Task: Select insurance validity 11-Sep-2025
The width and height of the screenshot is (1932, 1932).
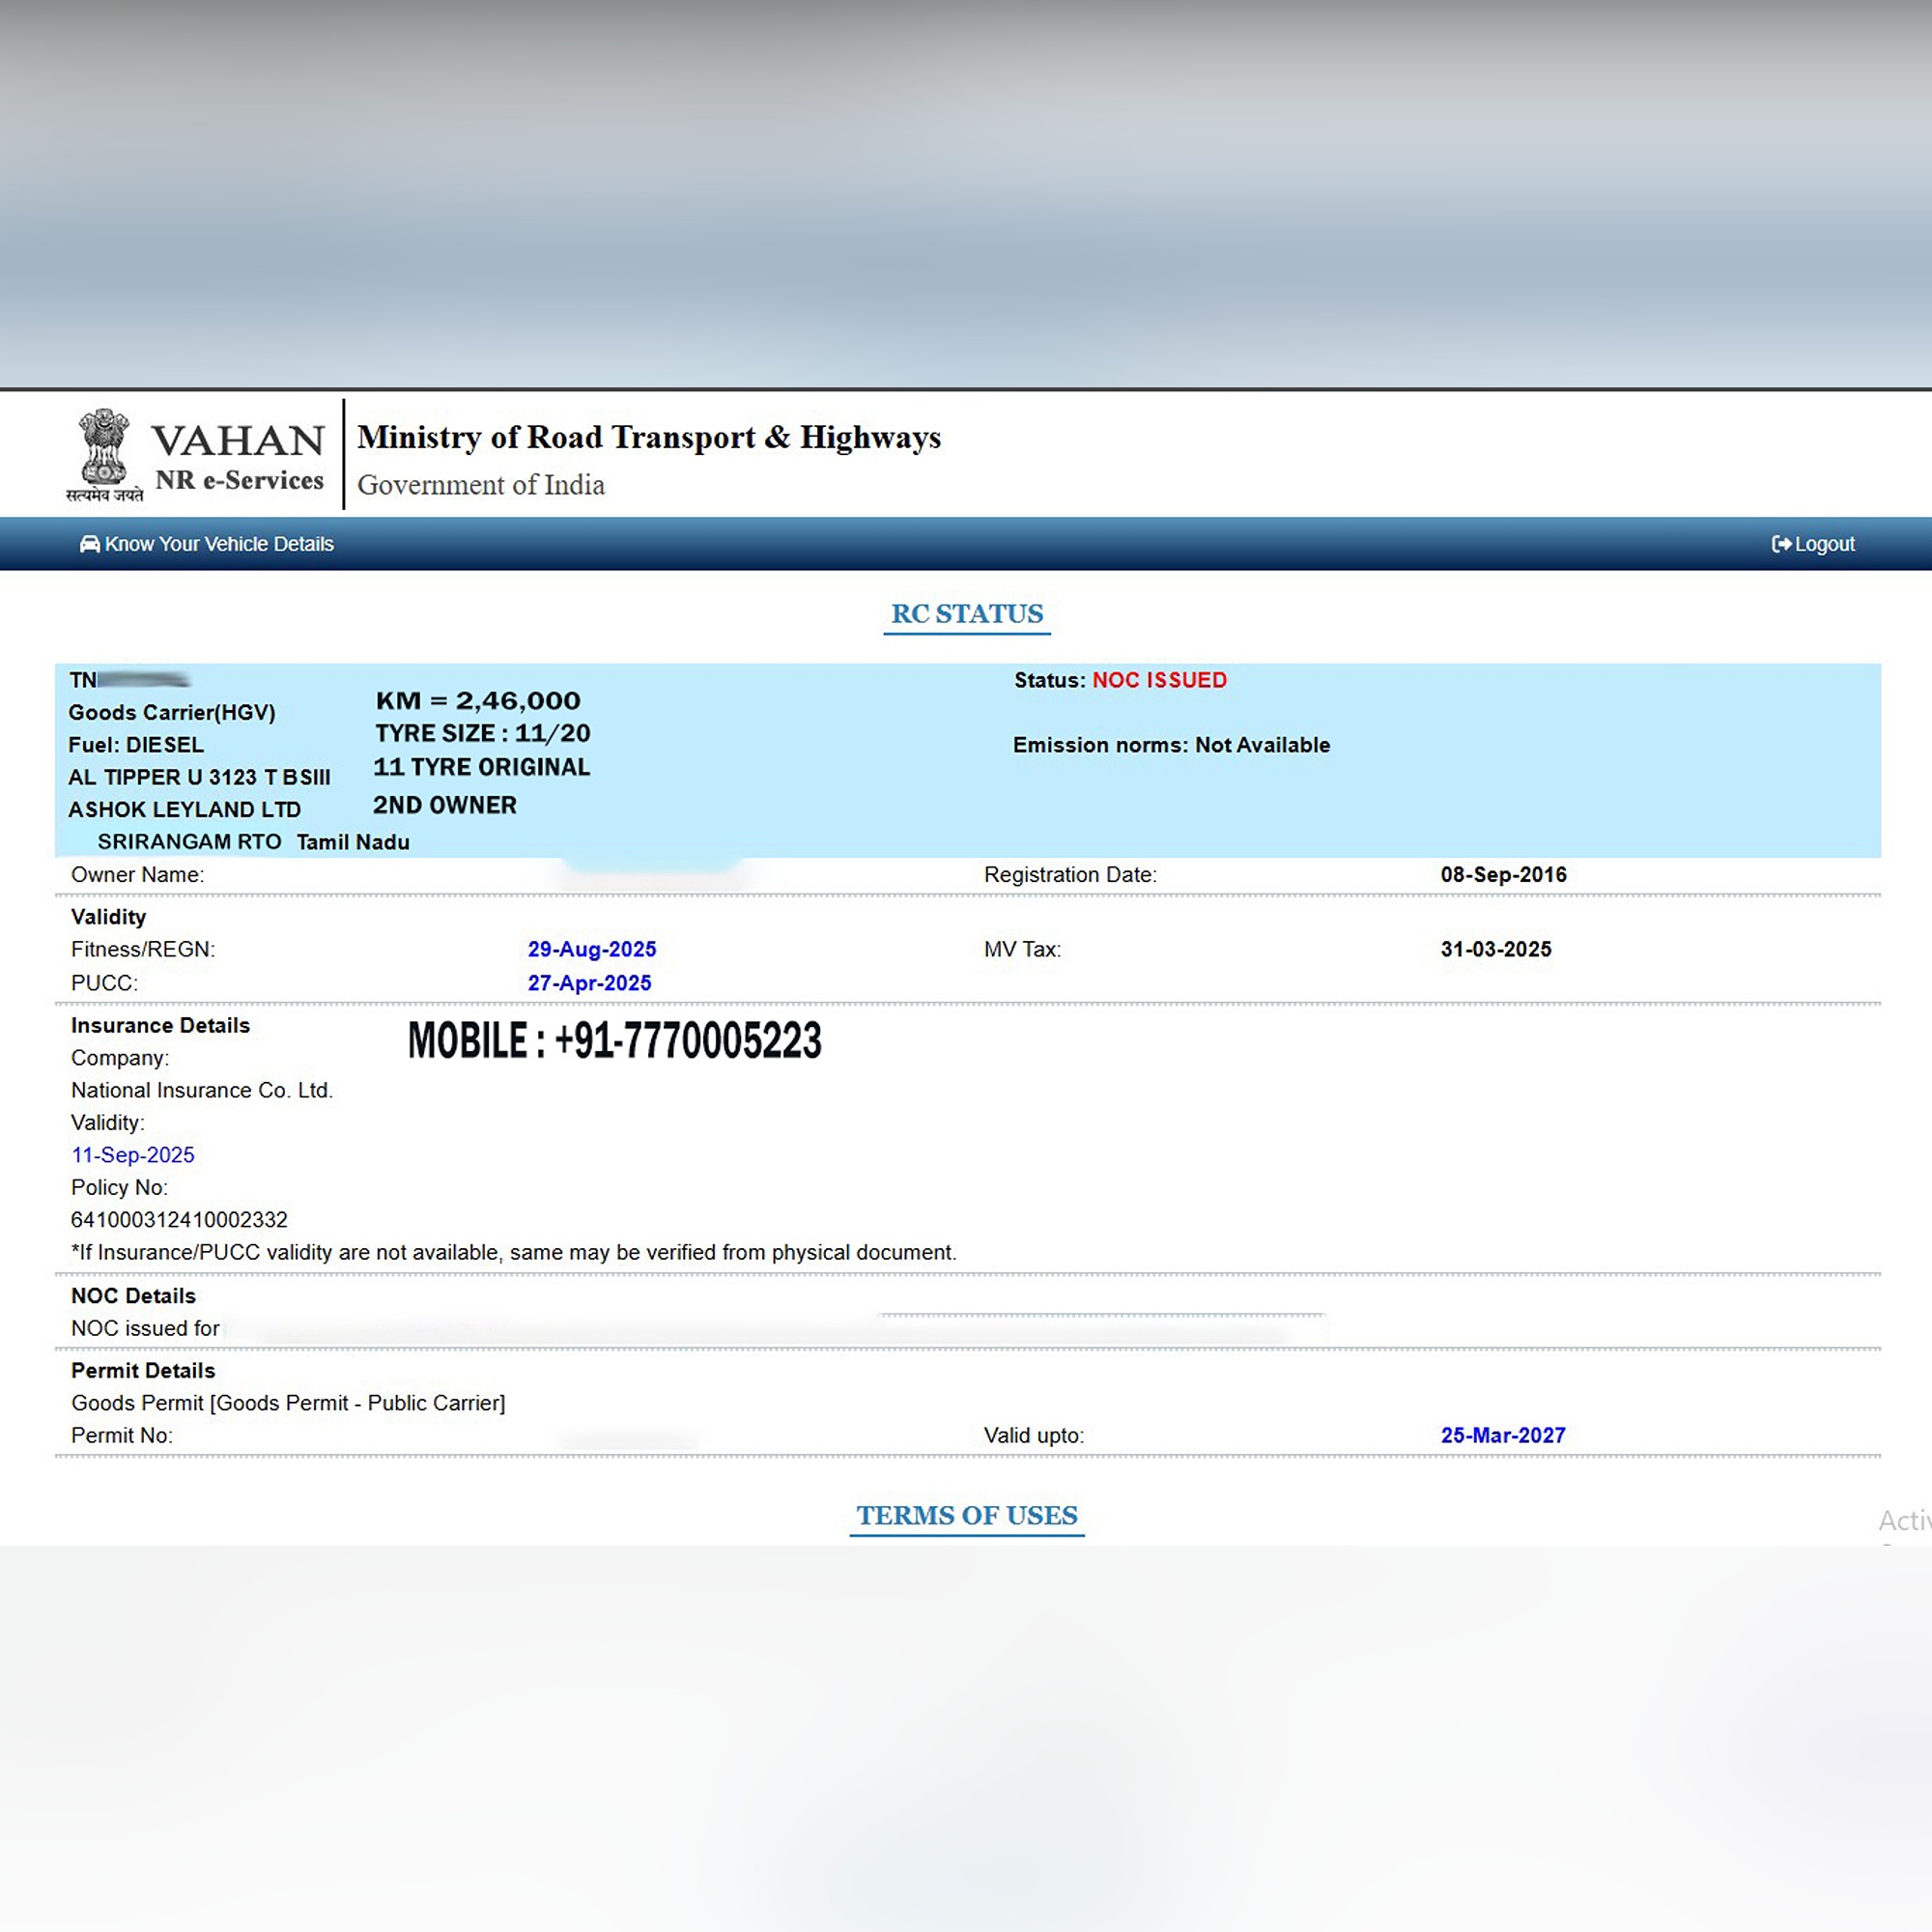Action: click(133, 1155)
